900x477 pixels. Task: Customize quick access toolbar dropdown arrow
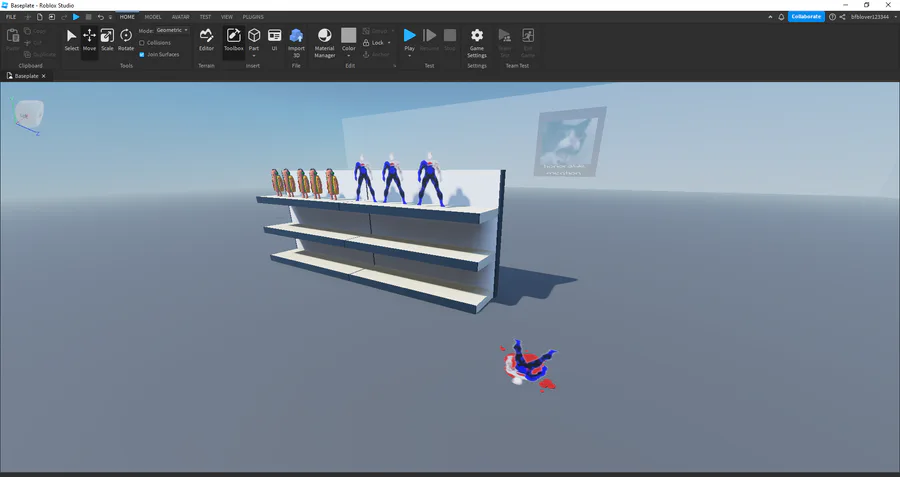point(110,17)
